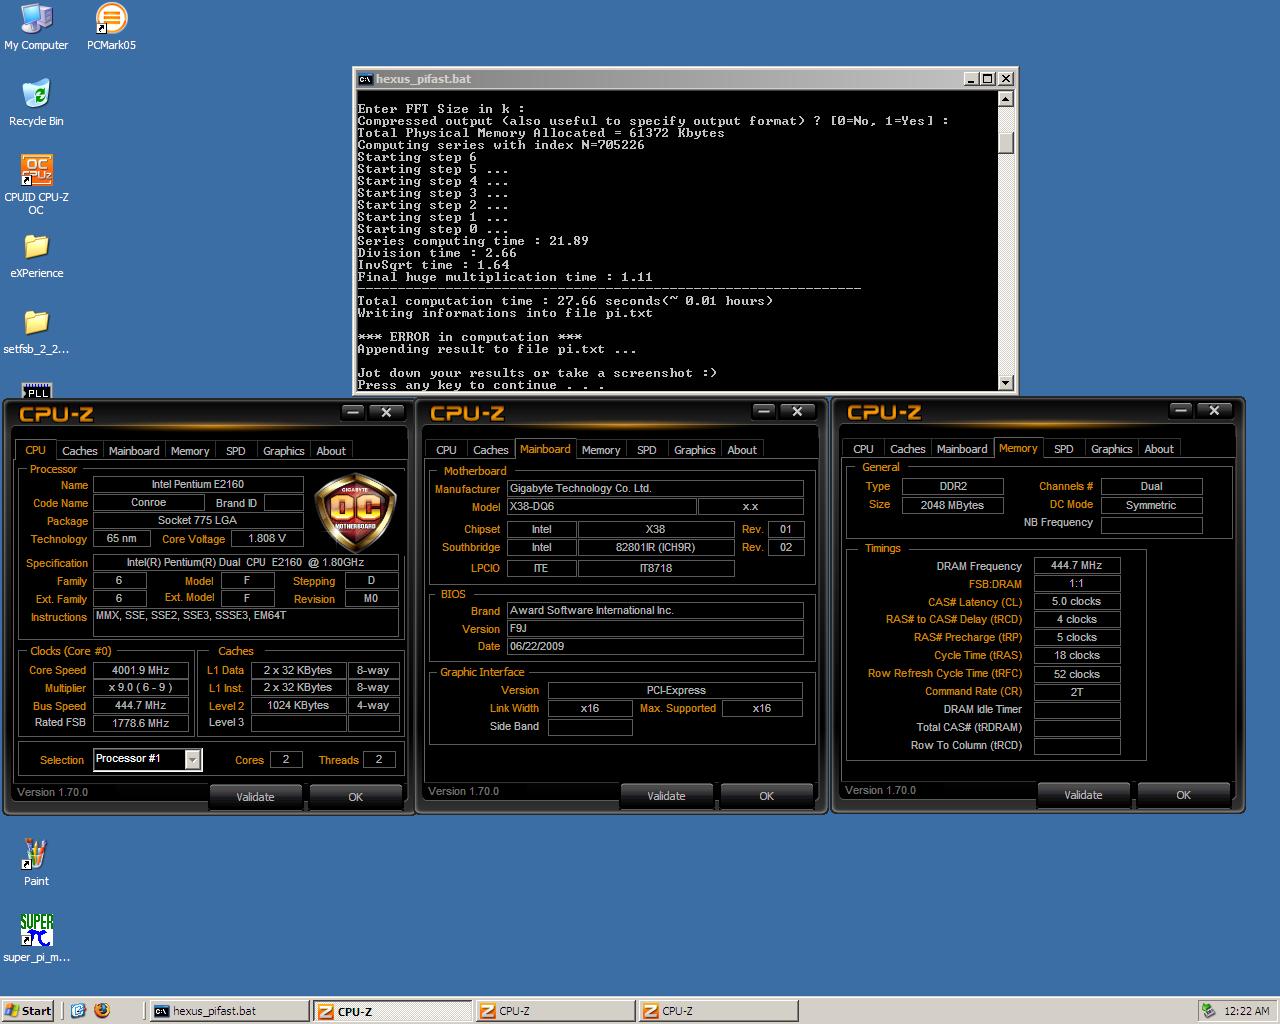Image resolution: width=1280 pixels, height=1024 pixels.
Task: Click the Internet Explorer quick launch icon
Action: pos(78,1010)
